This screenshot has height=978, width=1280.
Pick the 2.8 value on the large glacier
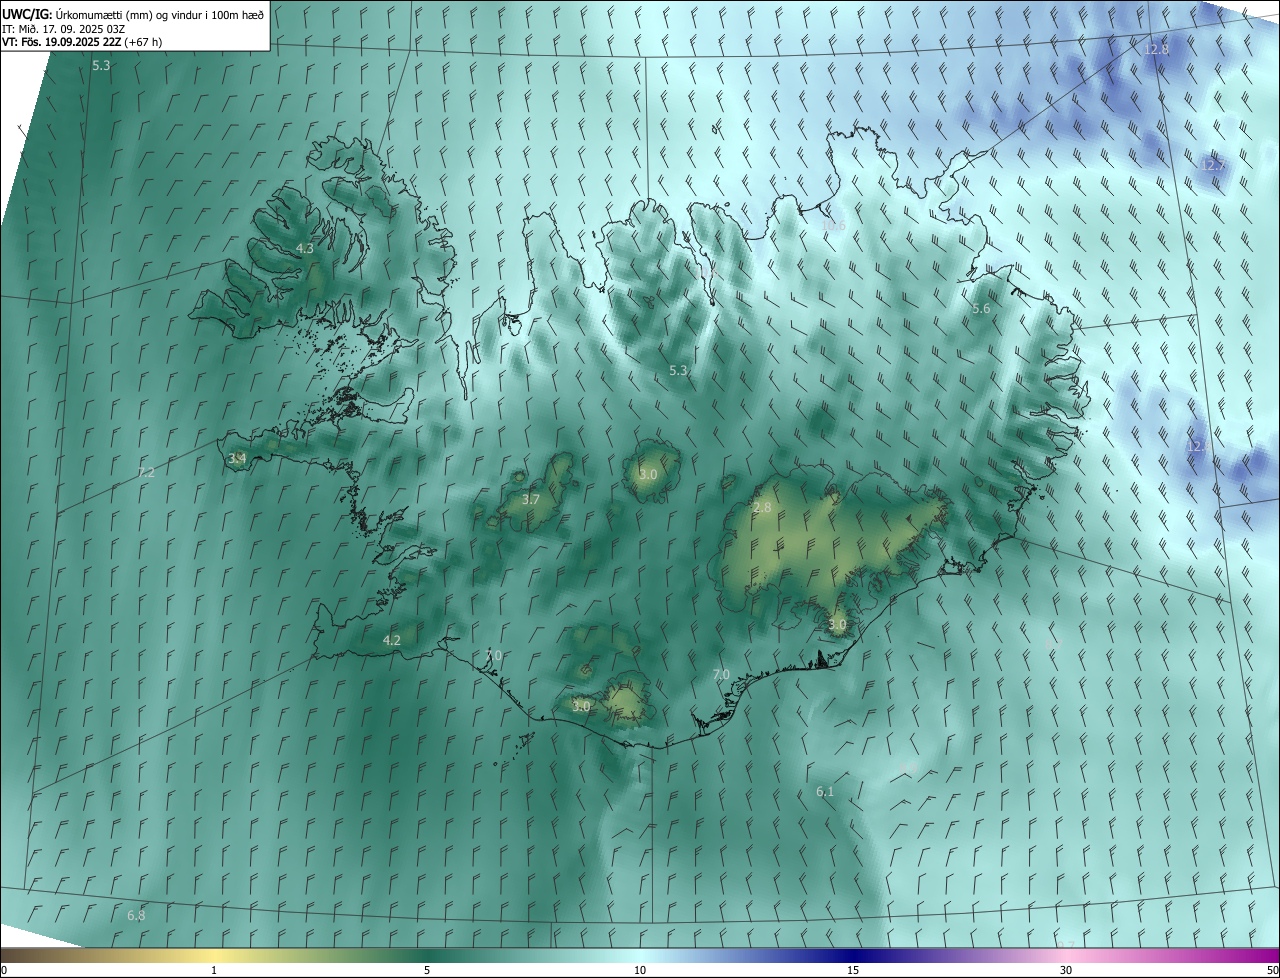pyautogui.click(x=762, y=508)
